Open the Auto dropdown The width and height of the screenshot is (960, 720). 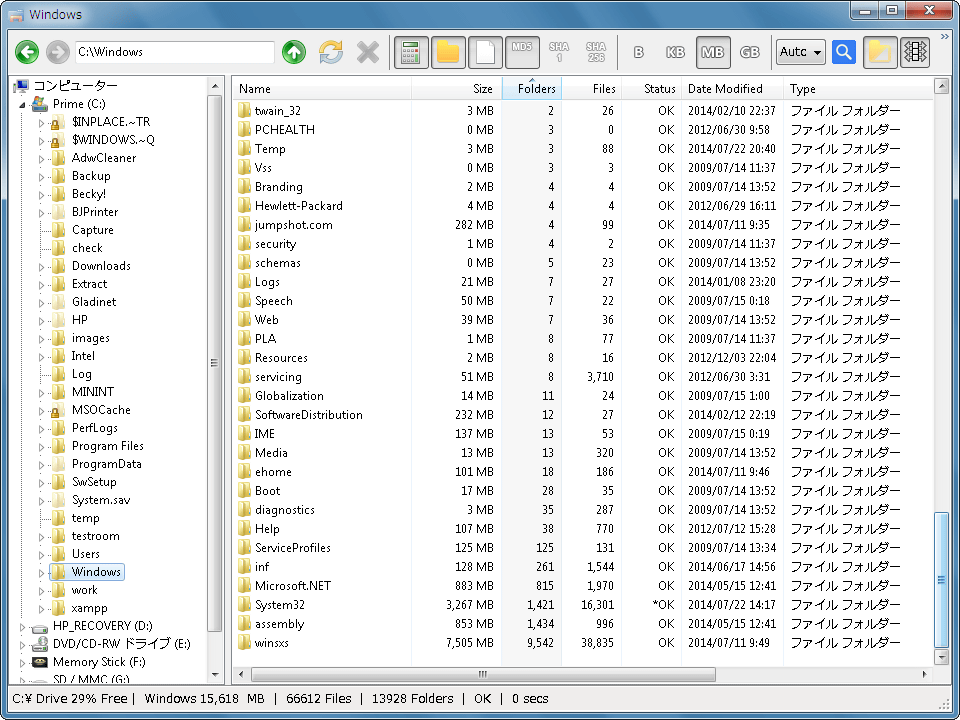(801, 52)
